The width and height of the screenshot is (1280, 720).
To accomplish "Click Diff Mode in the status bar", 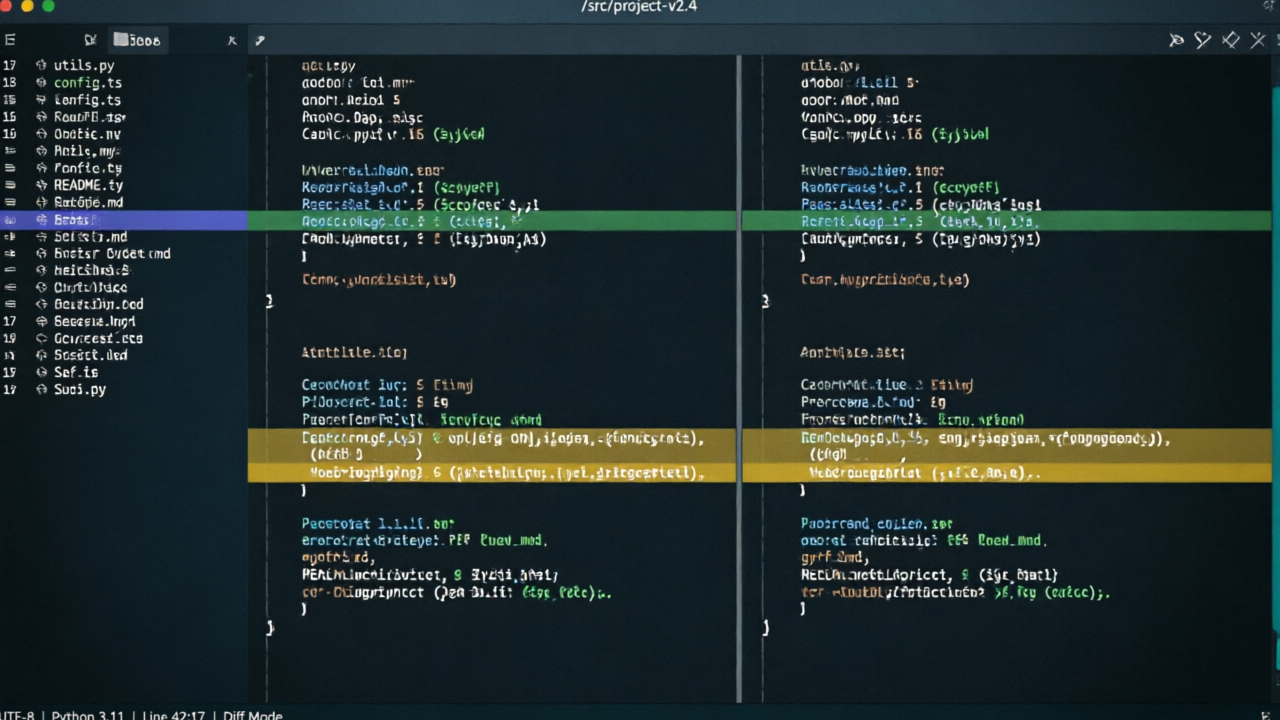I will coord(253,715).
